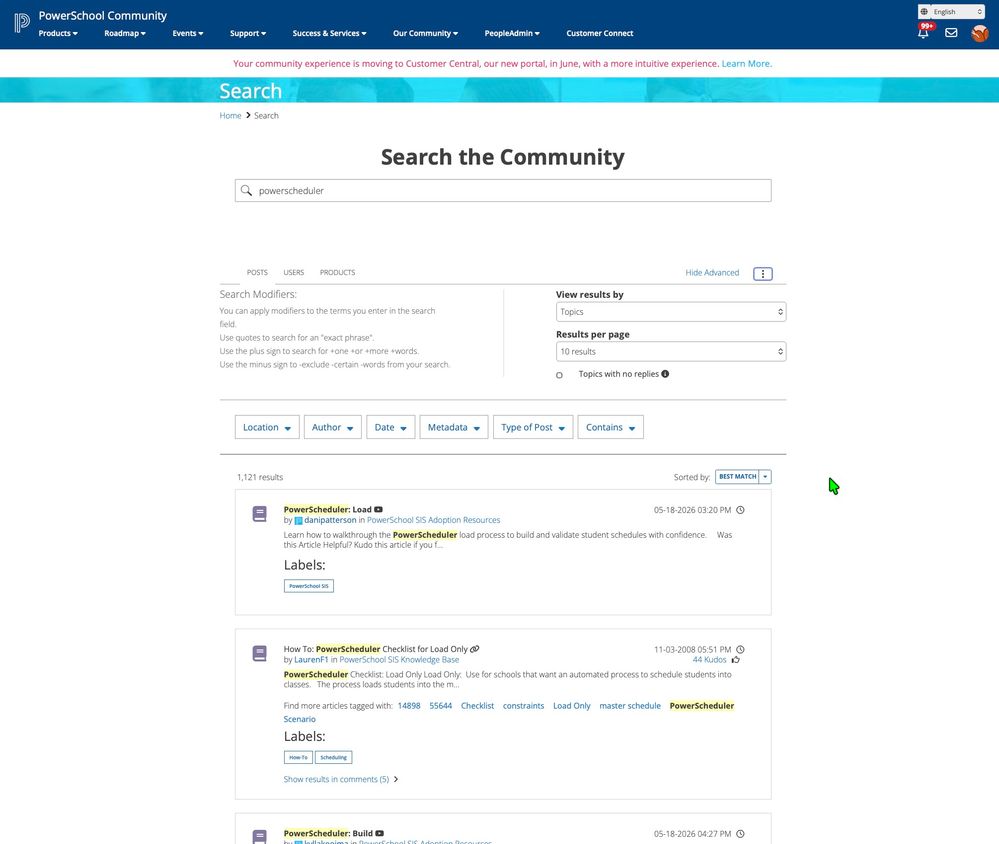Viewport: 999px width, 844px height.
Task: Click the article icon for Checklist for Load Only
Action: tap(259, 654)
